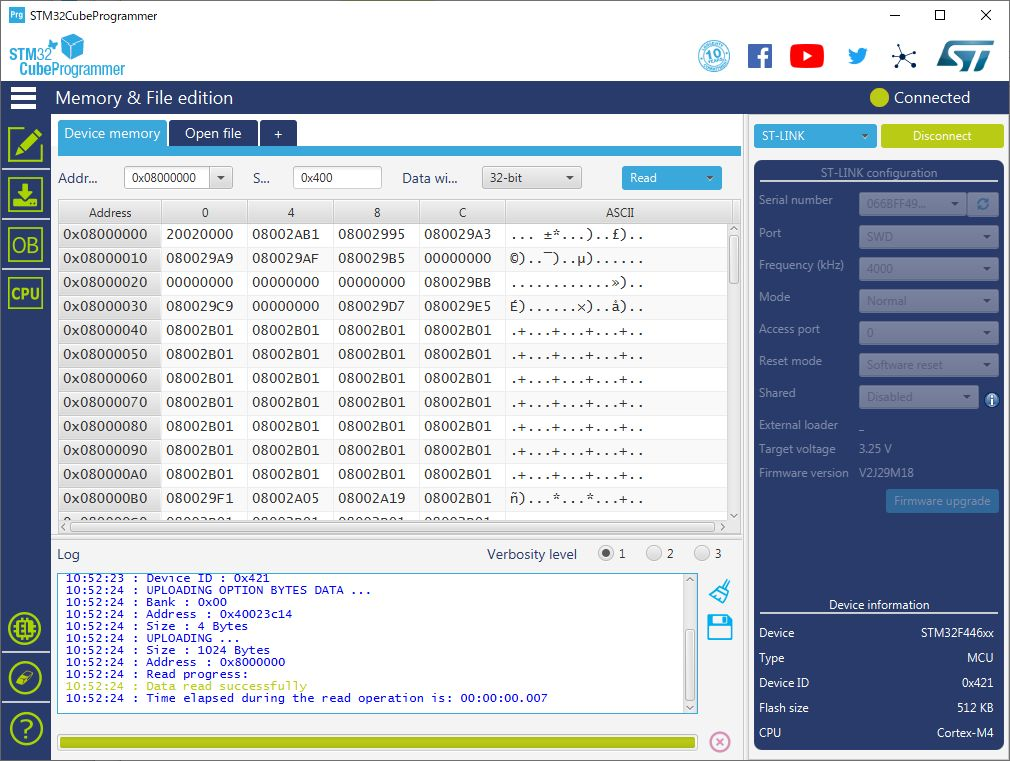The width and height of the screenshot is (1010, 761).
Task: Select verbosity level 3
Action: 702,553
